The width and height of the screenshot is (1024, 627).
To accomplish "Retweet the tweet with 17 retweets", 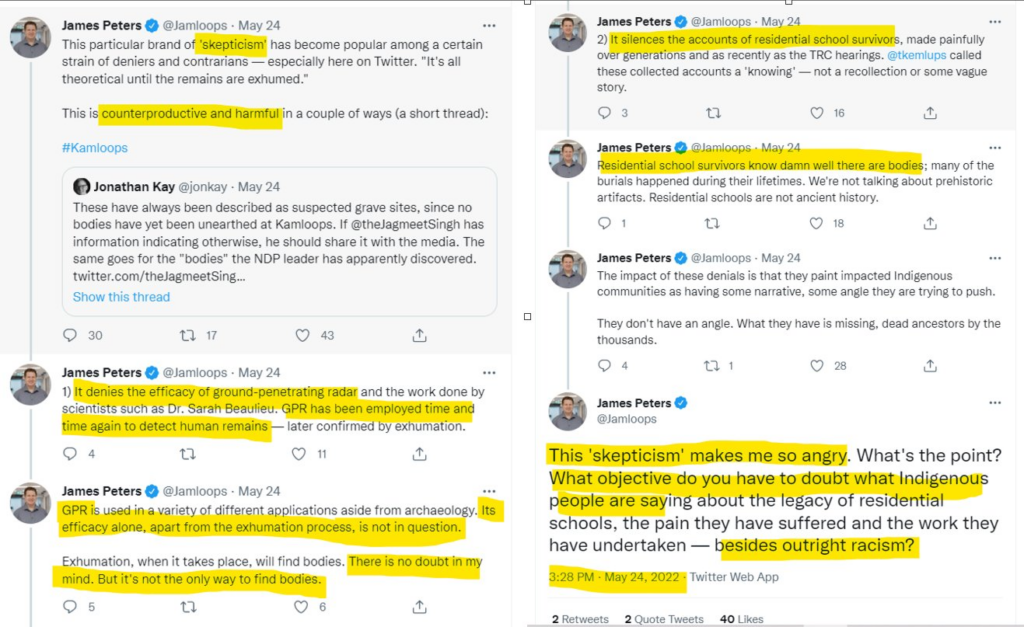I will (187, 336).
